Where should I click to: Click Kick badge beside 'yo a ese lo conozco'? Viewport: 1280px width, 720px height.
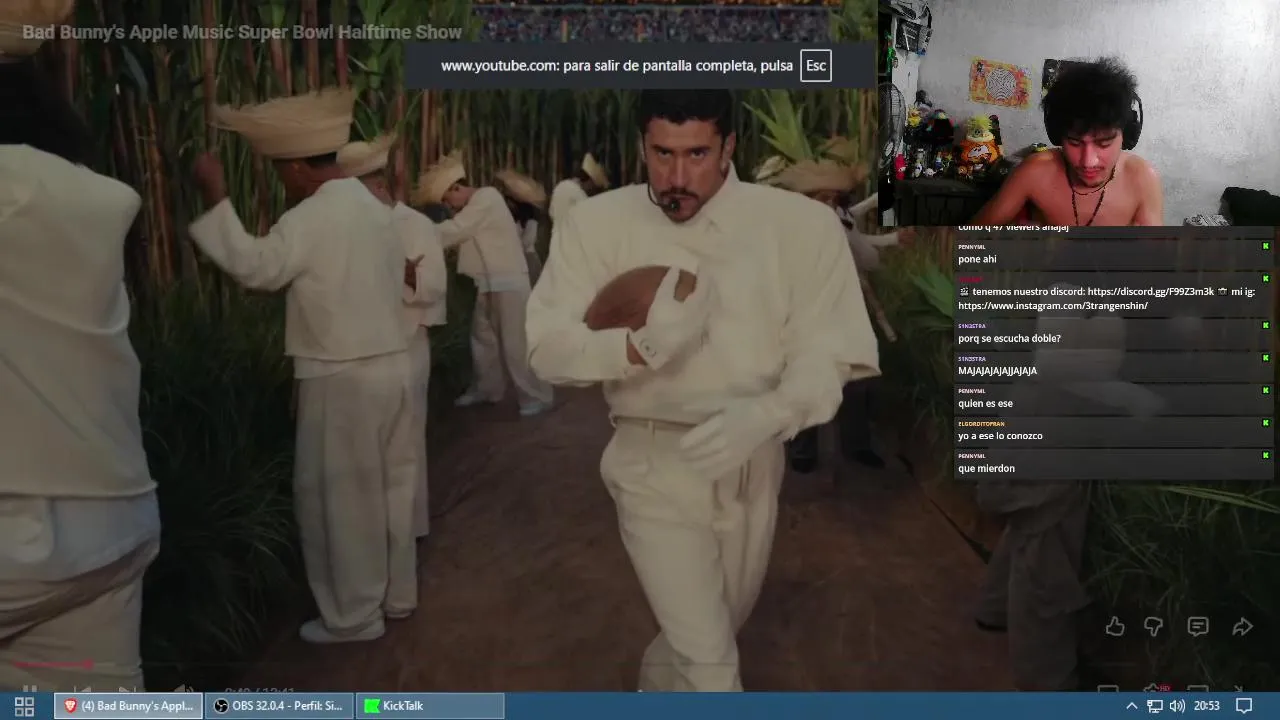[x=1265, y=423]
